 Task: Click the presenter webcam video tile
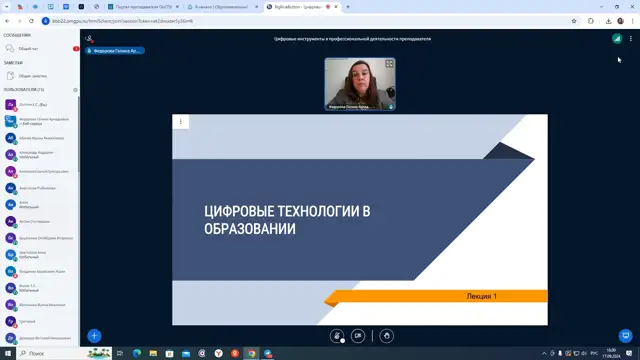pos(360,84)
